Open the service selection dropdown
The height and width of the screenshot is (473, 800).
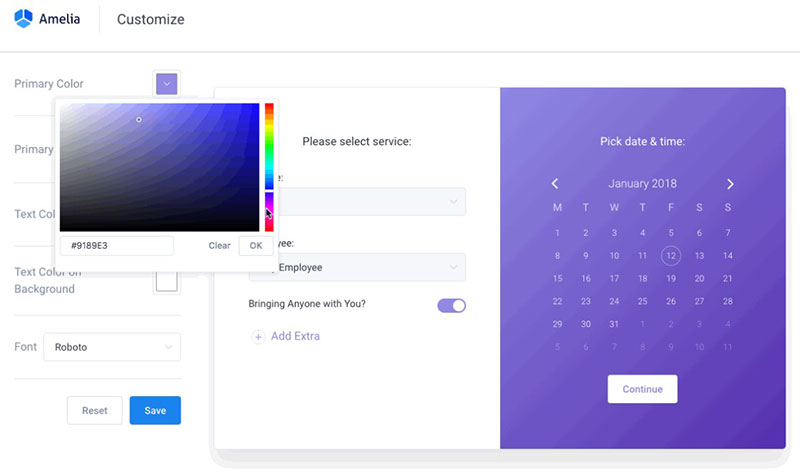coord(371,202)
